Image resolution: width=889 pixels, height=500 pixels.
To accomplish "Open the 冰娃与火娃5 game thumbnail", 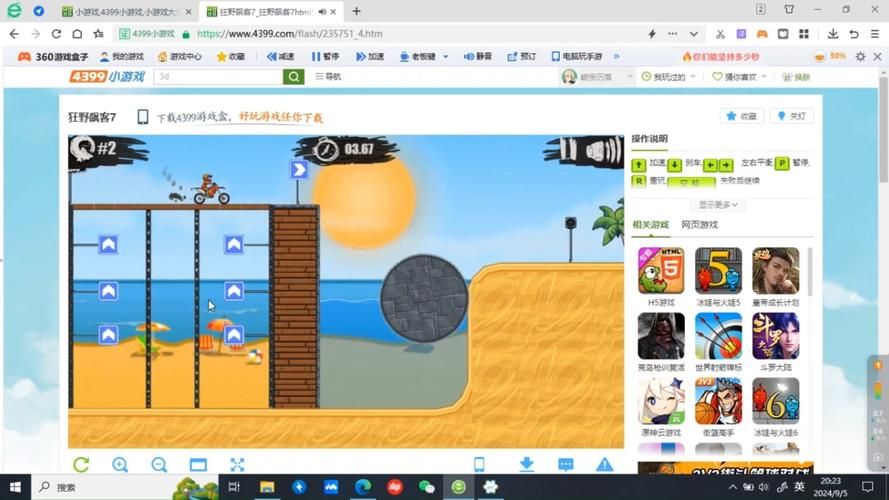I will coord(718,270).
